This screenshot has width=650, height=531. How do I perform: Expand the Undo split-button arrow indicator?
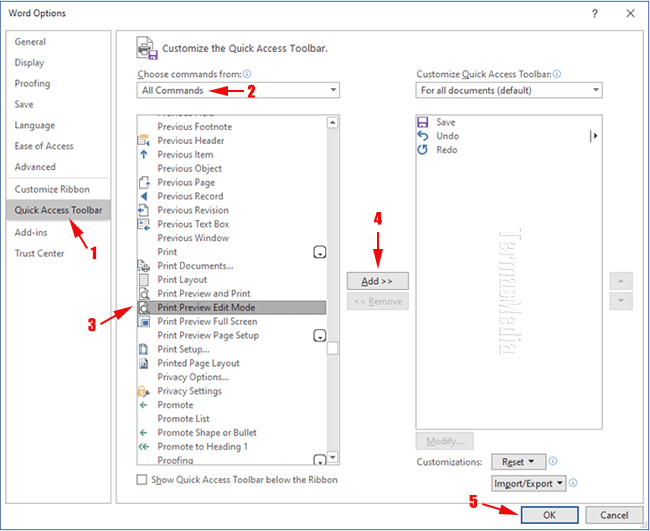coord(594,136)
